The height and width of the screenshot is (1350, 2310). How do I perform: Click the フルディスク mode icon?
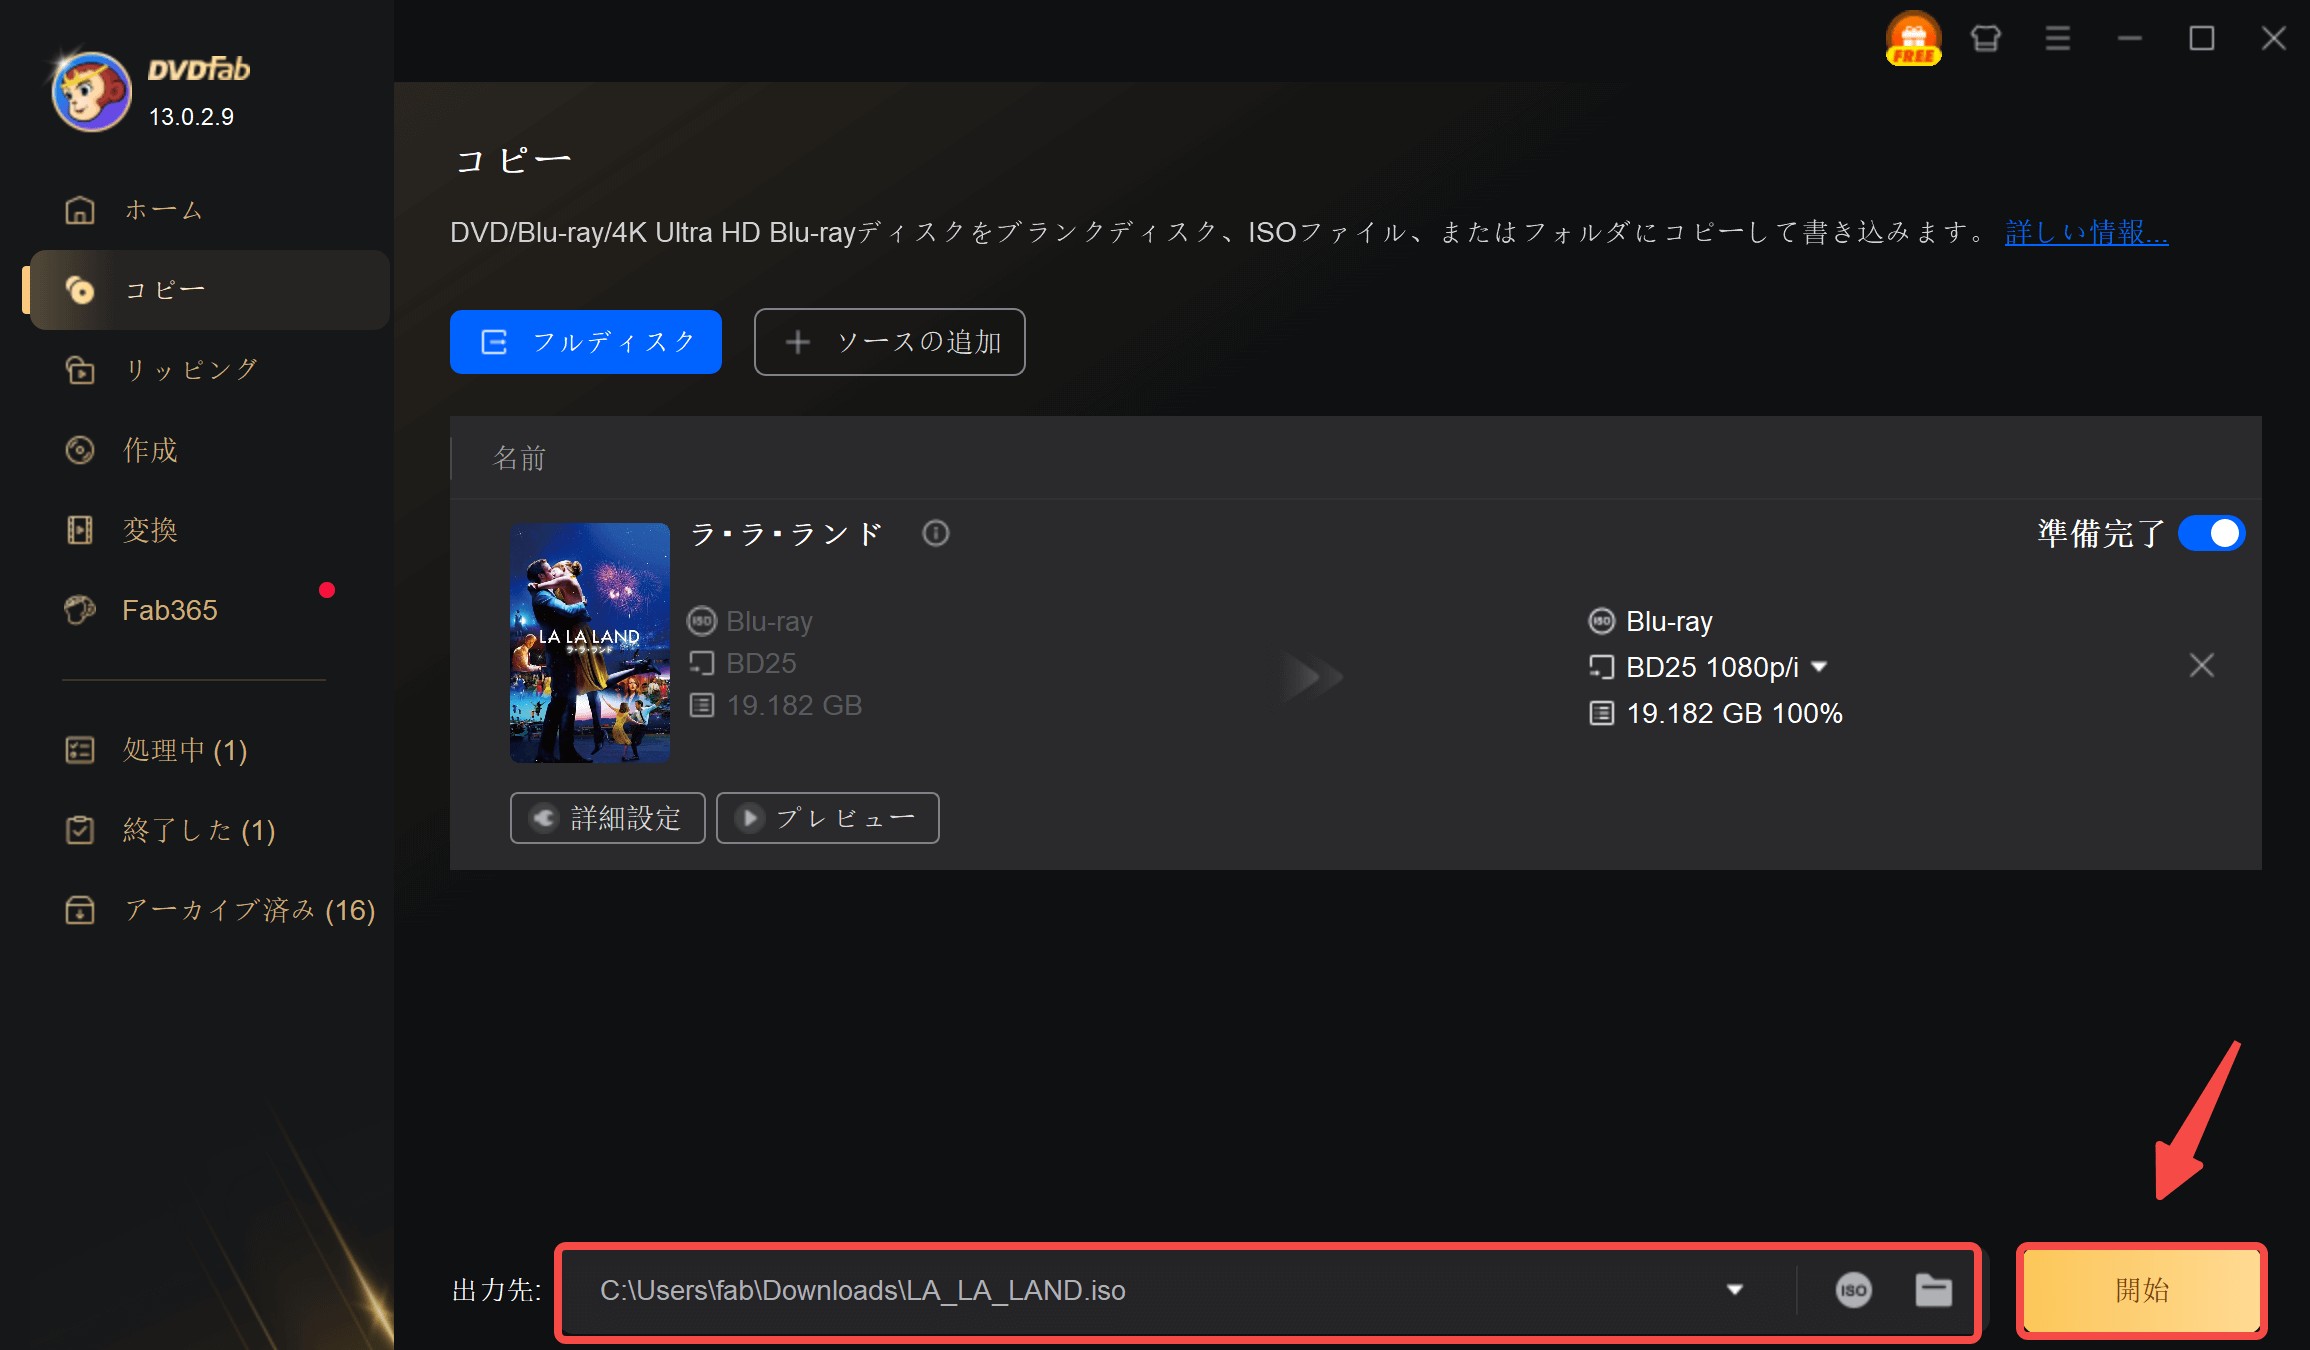(494, 342)
